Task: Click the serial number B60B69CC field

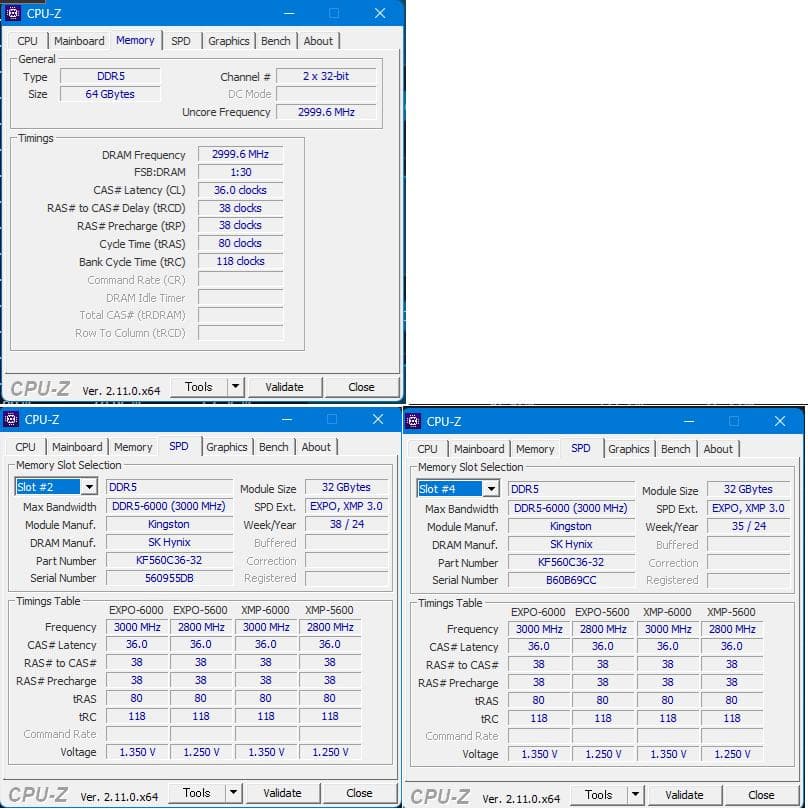Action: [570, 580]
